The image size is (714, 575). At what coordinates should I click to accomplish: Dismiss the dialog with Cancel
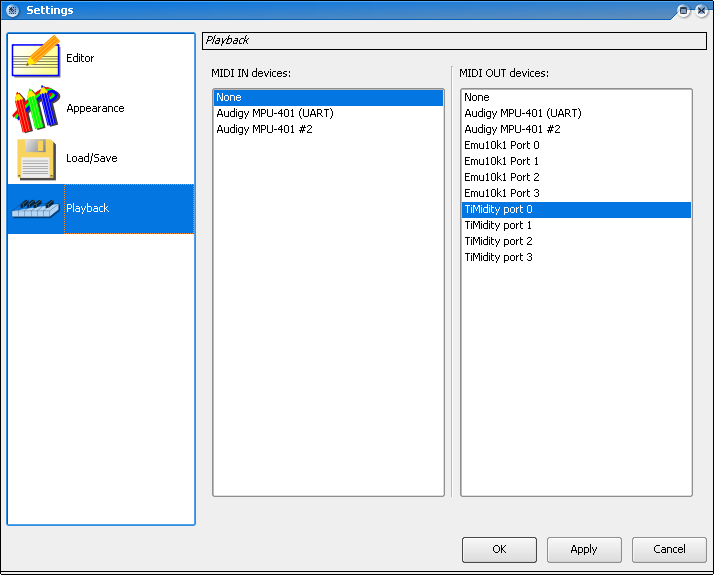(x=669, y=550)
